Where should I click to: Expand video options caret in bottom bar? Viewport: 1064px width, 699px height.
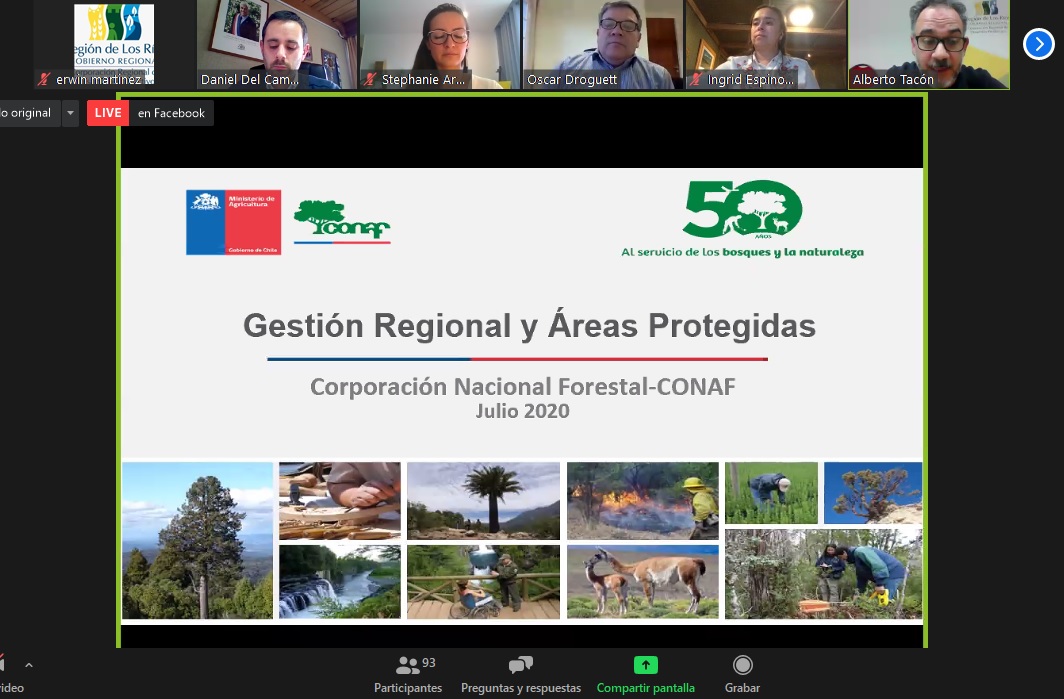[28, 666]
